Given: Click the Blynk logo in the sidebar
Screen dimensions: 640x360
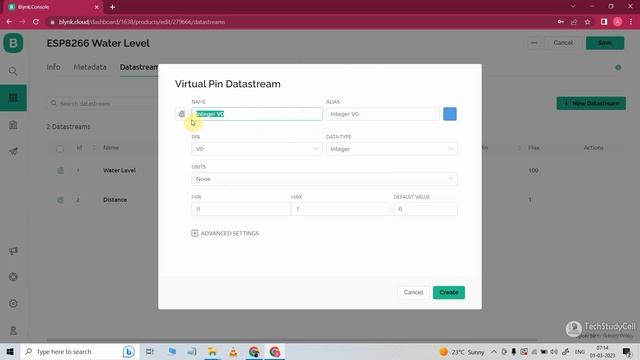Looking at the screenshot, I should tap(13, 43).
